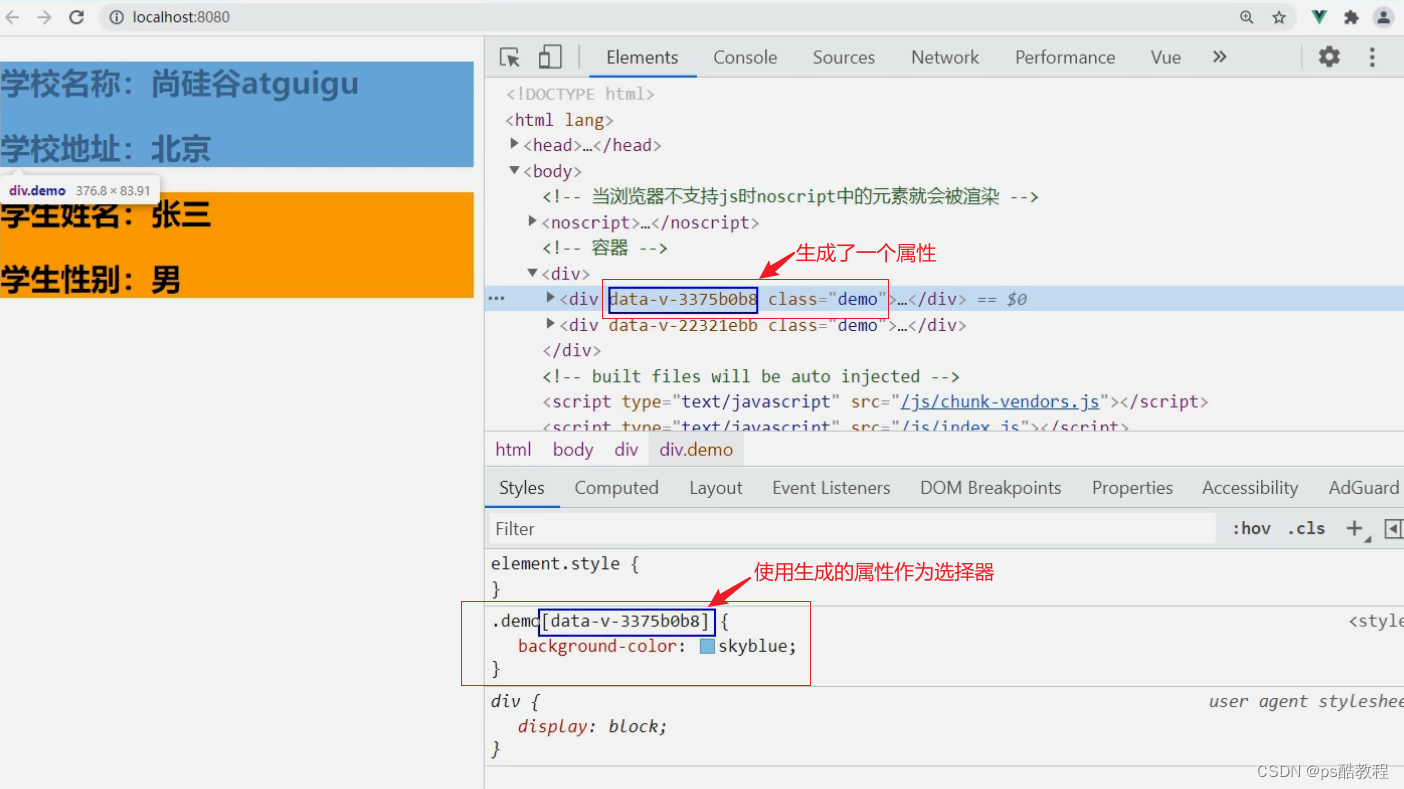Image resolution: width=1404 pixels, height=789 pixels.
Task: Toggle .cls element classes panel
Action: 1306,528
